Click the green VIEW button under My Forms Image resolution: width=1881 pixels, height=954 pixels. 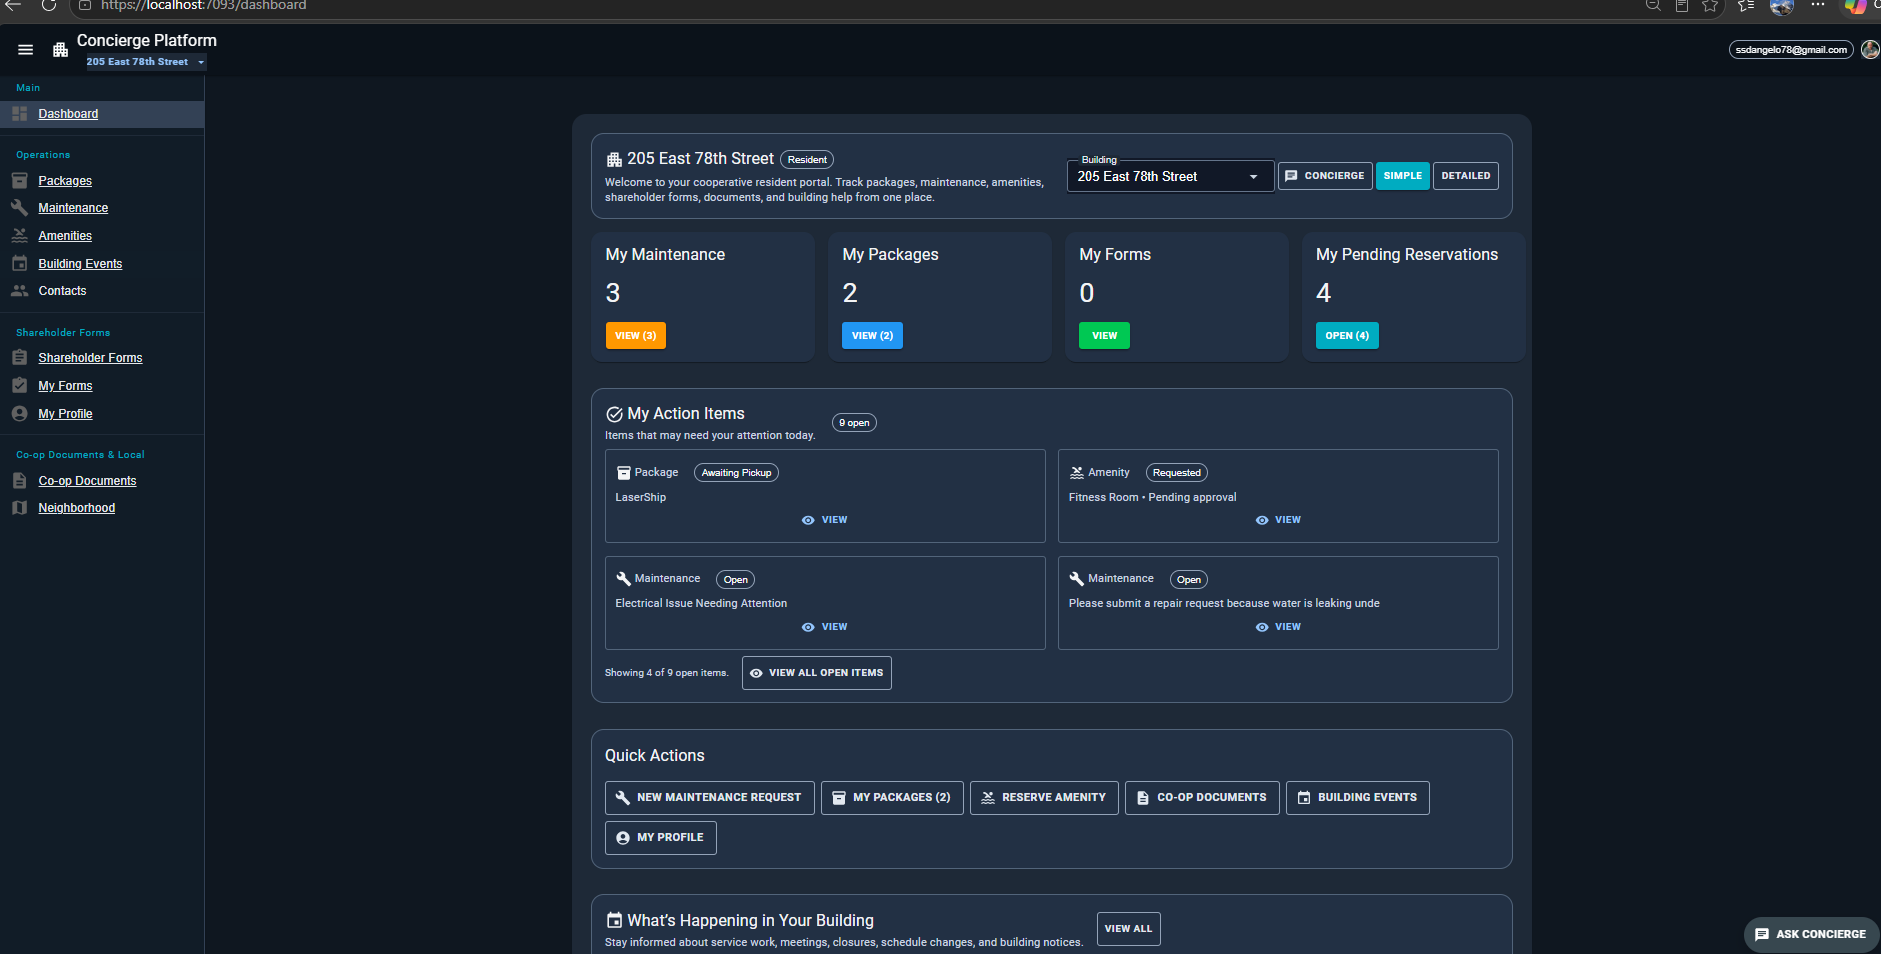1104,336
